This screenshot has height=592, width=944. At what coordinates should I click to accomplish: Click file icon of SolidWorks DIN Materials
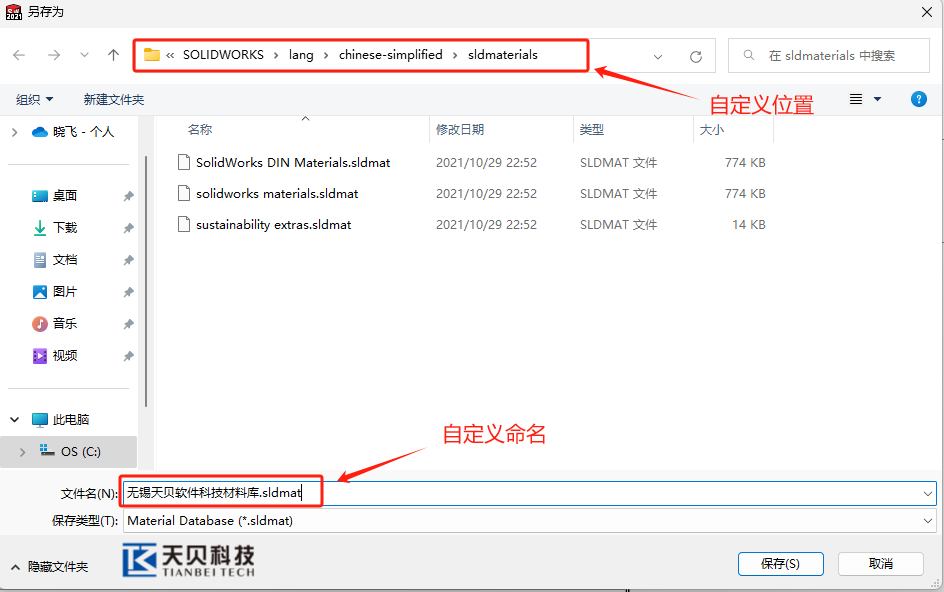(x=184, y=162)
